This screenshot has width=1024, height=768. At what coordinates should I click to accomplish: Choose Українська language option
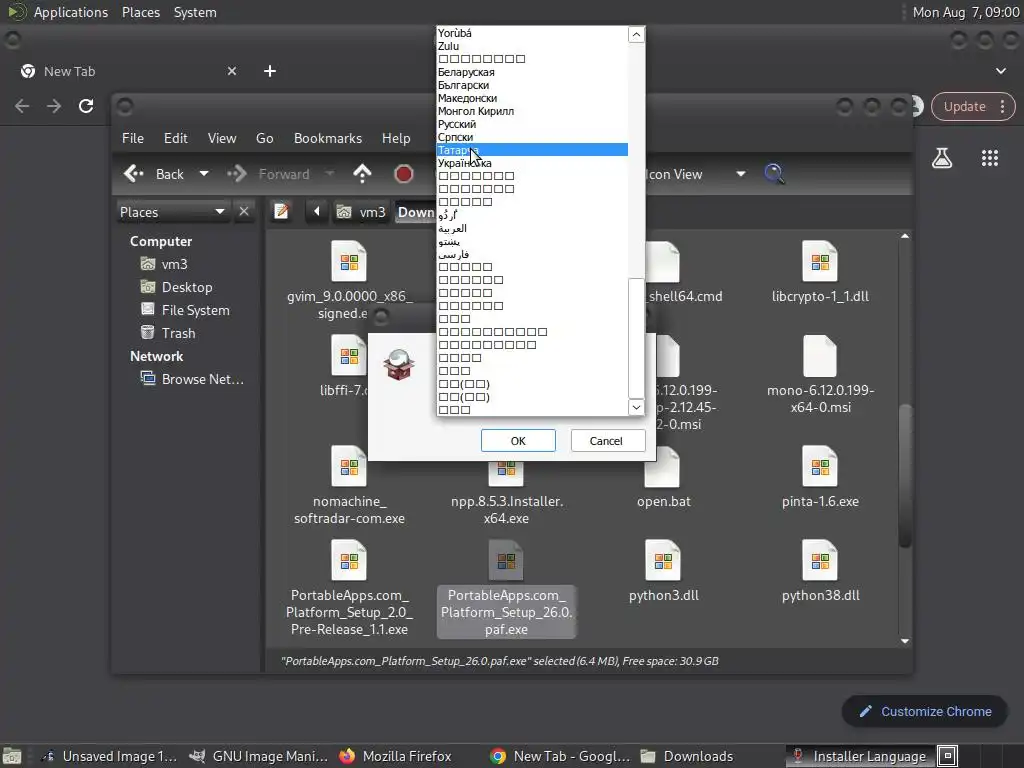coord(532,163)
